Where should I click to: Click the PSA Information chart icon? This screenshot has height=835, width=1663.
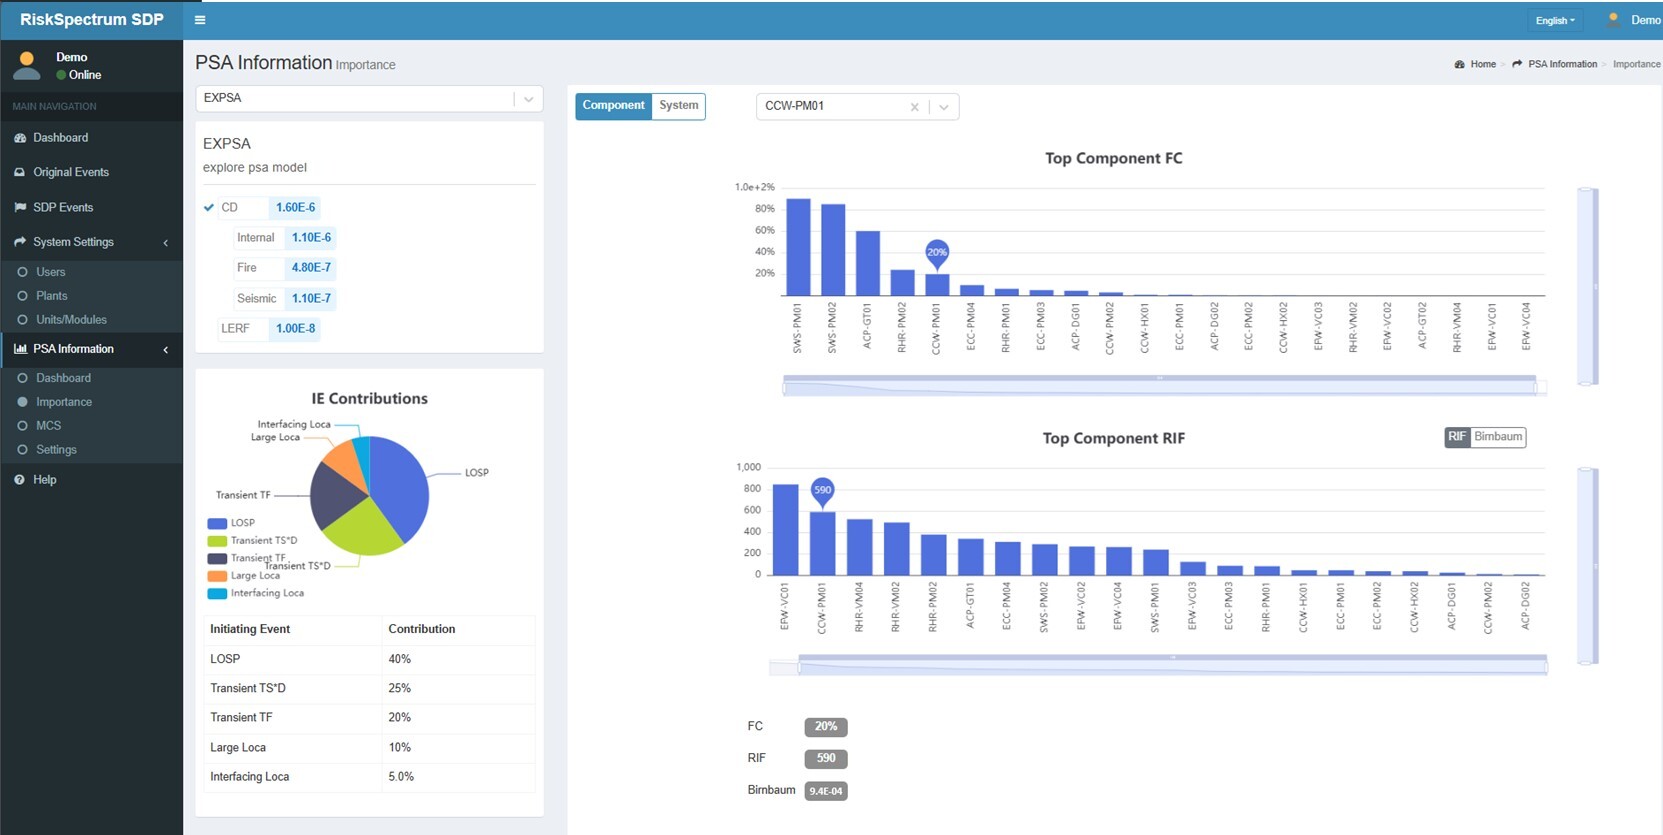(20, 349)
